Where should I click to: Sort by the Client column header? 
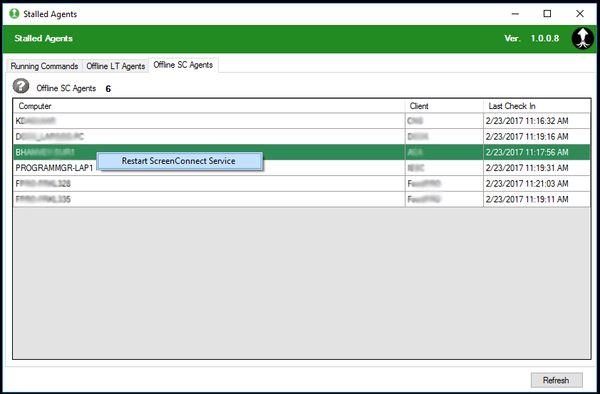click(x=444, y=106)
